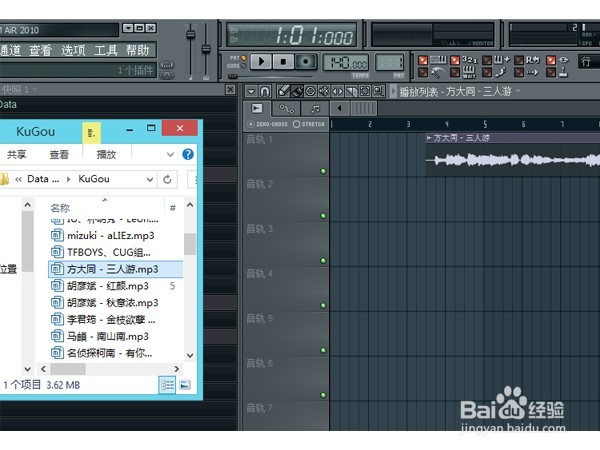Image resolution: width=600 pixels, height=450 pixels.
Task: Toggle the metronome button
Action: [433, 72]
